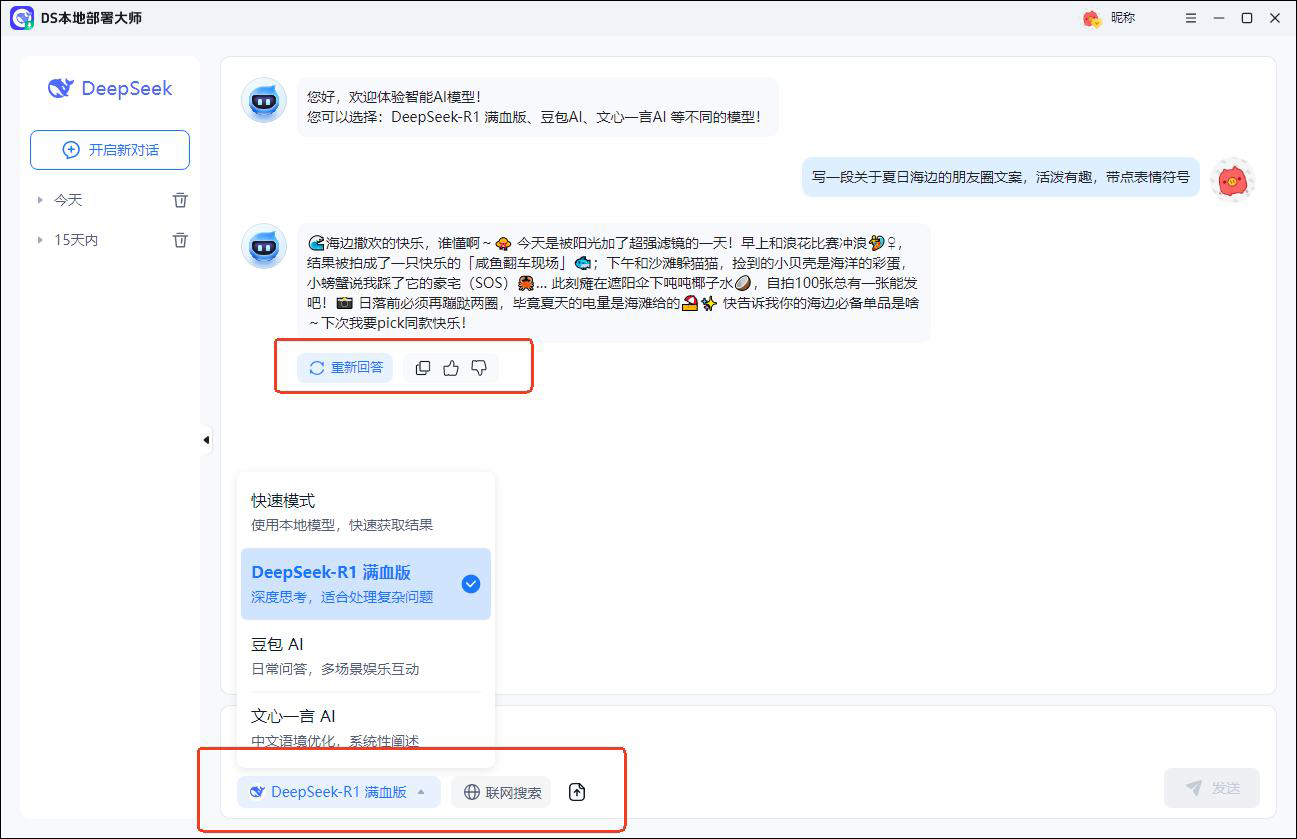Click the upload file icon
Screen dimensions: 1297x839
point(577,792)
